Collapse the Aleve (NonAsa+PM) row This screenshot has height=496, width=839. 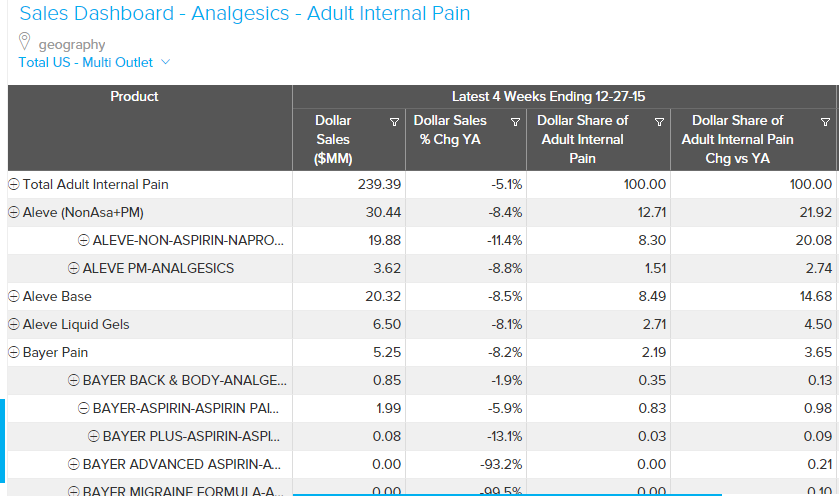click(x=14, y=213)
